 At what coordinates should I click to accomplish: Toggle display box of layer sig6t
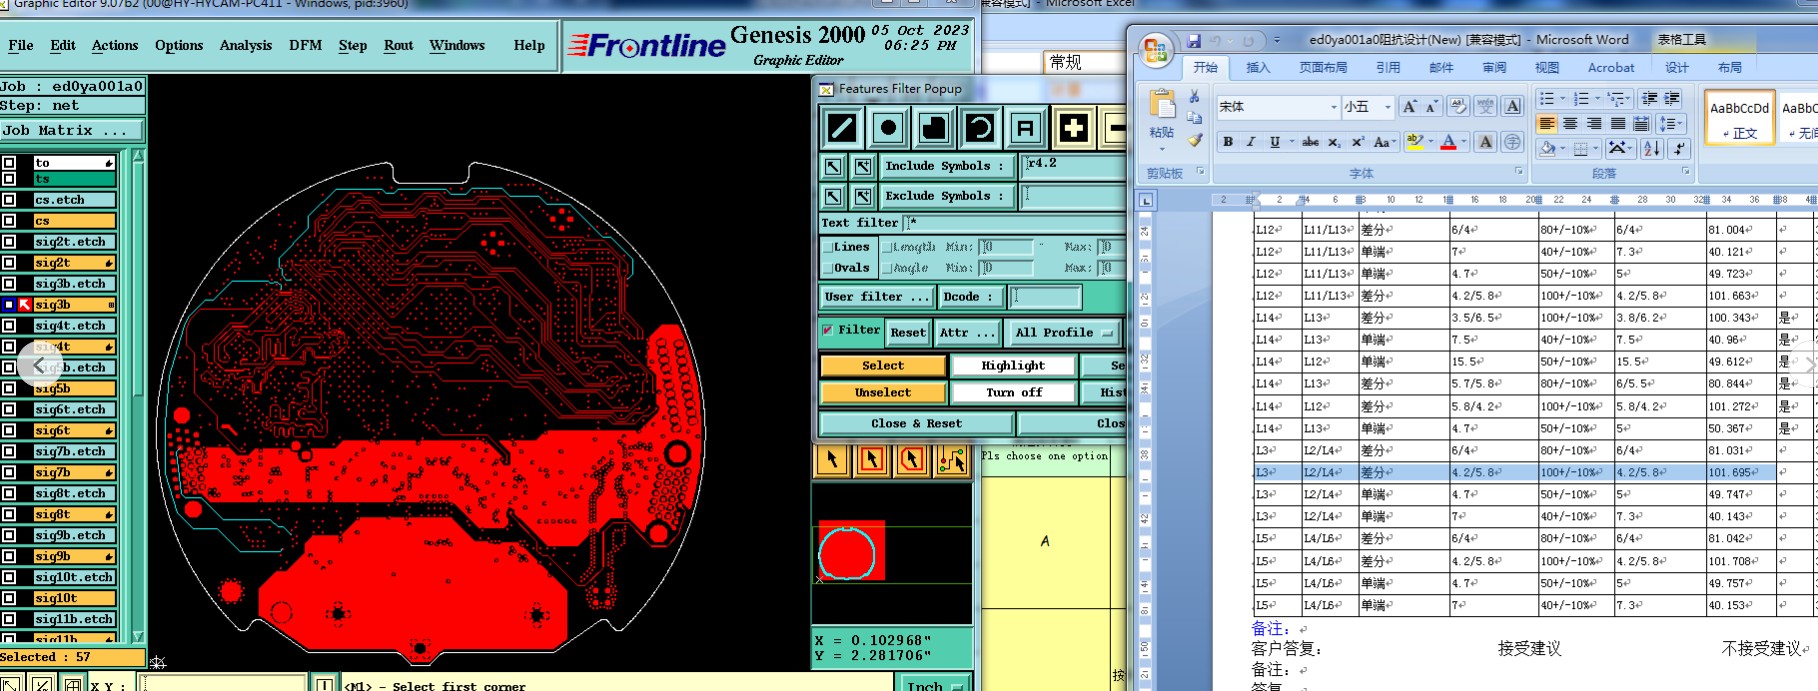8,431
